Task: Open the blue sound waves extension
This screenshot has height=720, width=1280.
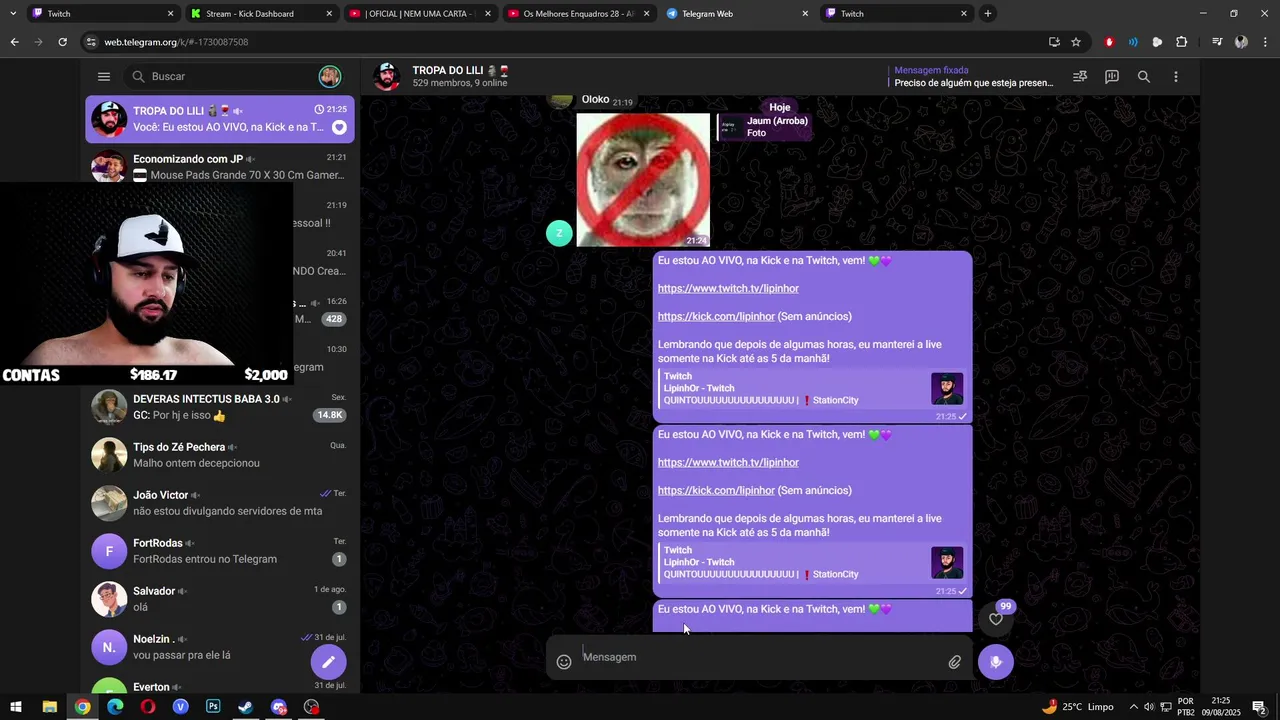Action: (1133, 42)
